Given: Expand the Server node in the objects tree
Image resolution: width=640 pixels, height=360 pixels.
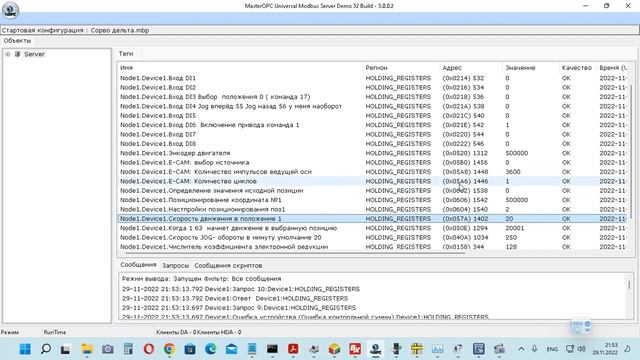Looking at the screenshot, I should (x=8, y=54).
